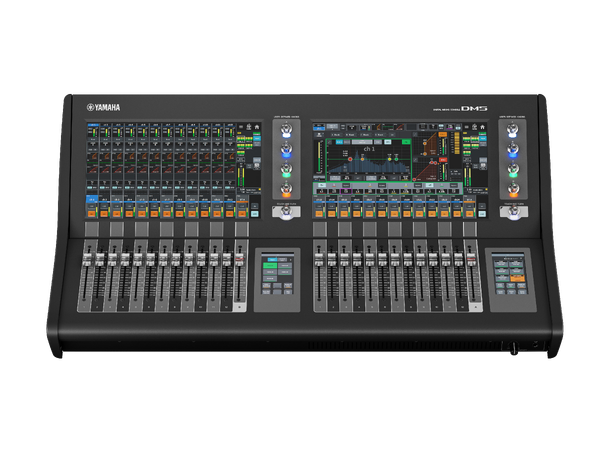Tap the green button on left utility screen
610x450 pixels.
(270, 265)
